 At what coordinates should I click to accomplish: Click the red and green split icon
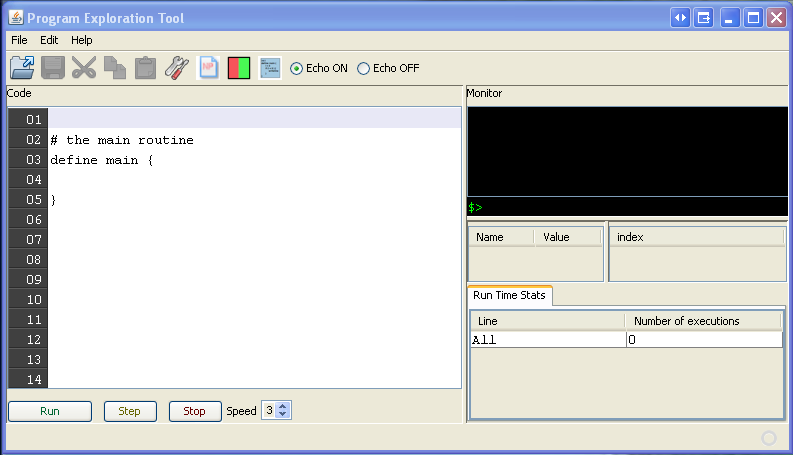[239, 68]
